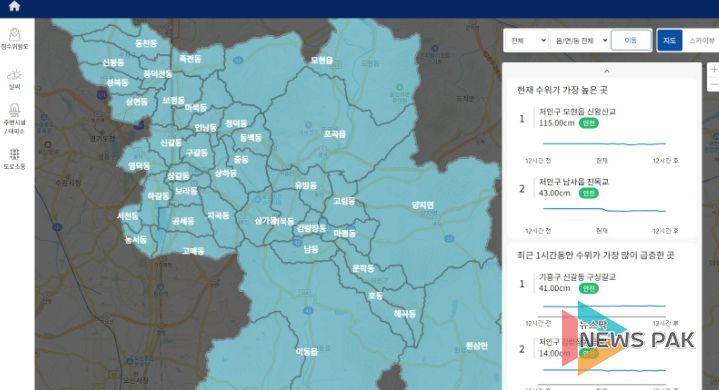Click 보정동 label on the map
Image resolution: width=719 pixels, height=390 pixels.
[173, 100]
